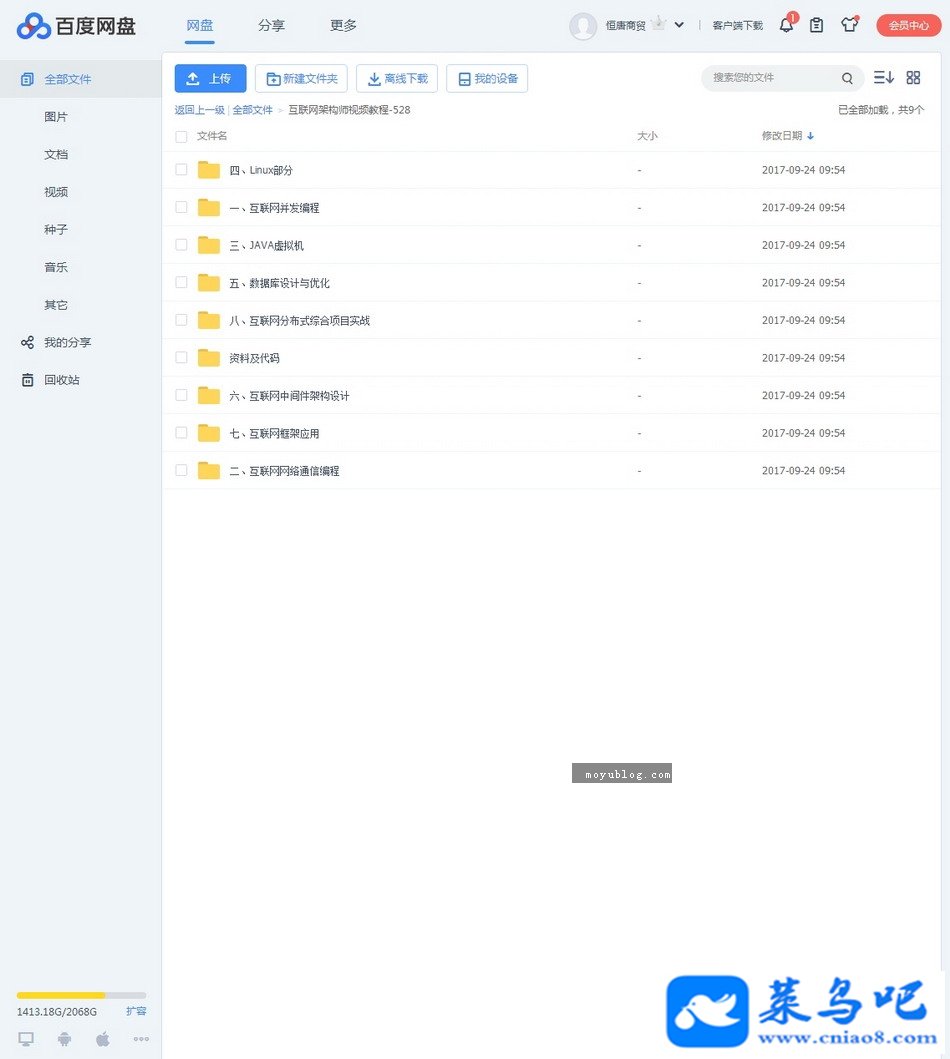Viewport: 950px width, 1059px height.
Task: Open the notification bell icon
Action: (787, 25)
